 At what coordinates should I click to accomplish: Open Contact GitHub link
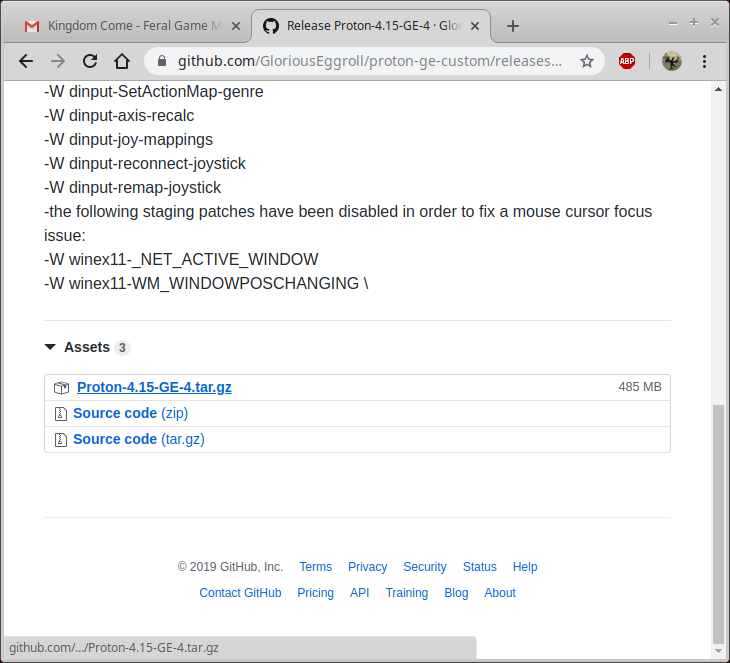point(240,593)
